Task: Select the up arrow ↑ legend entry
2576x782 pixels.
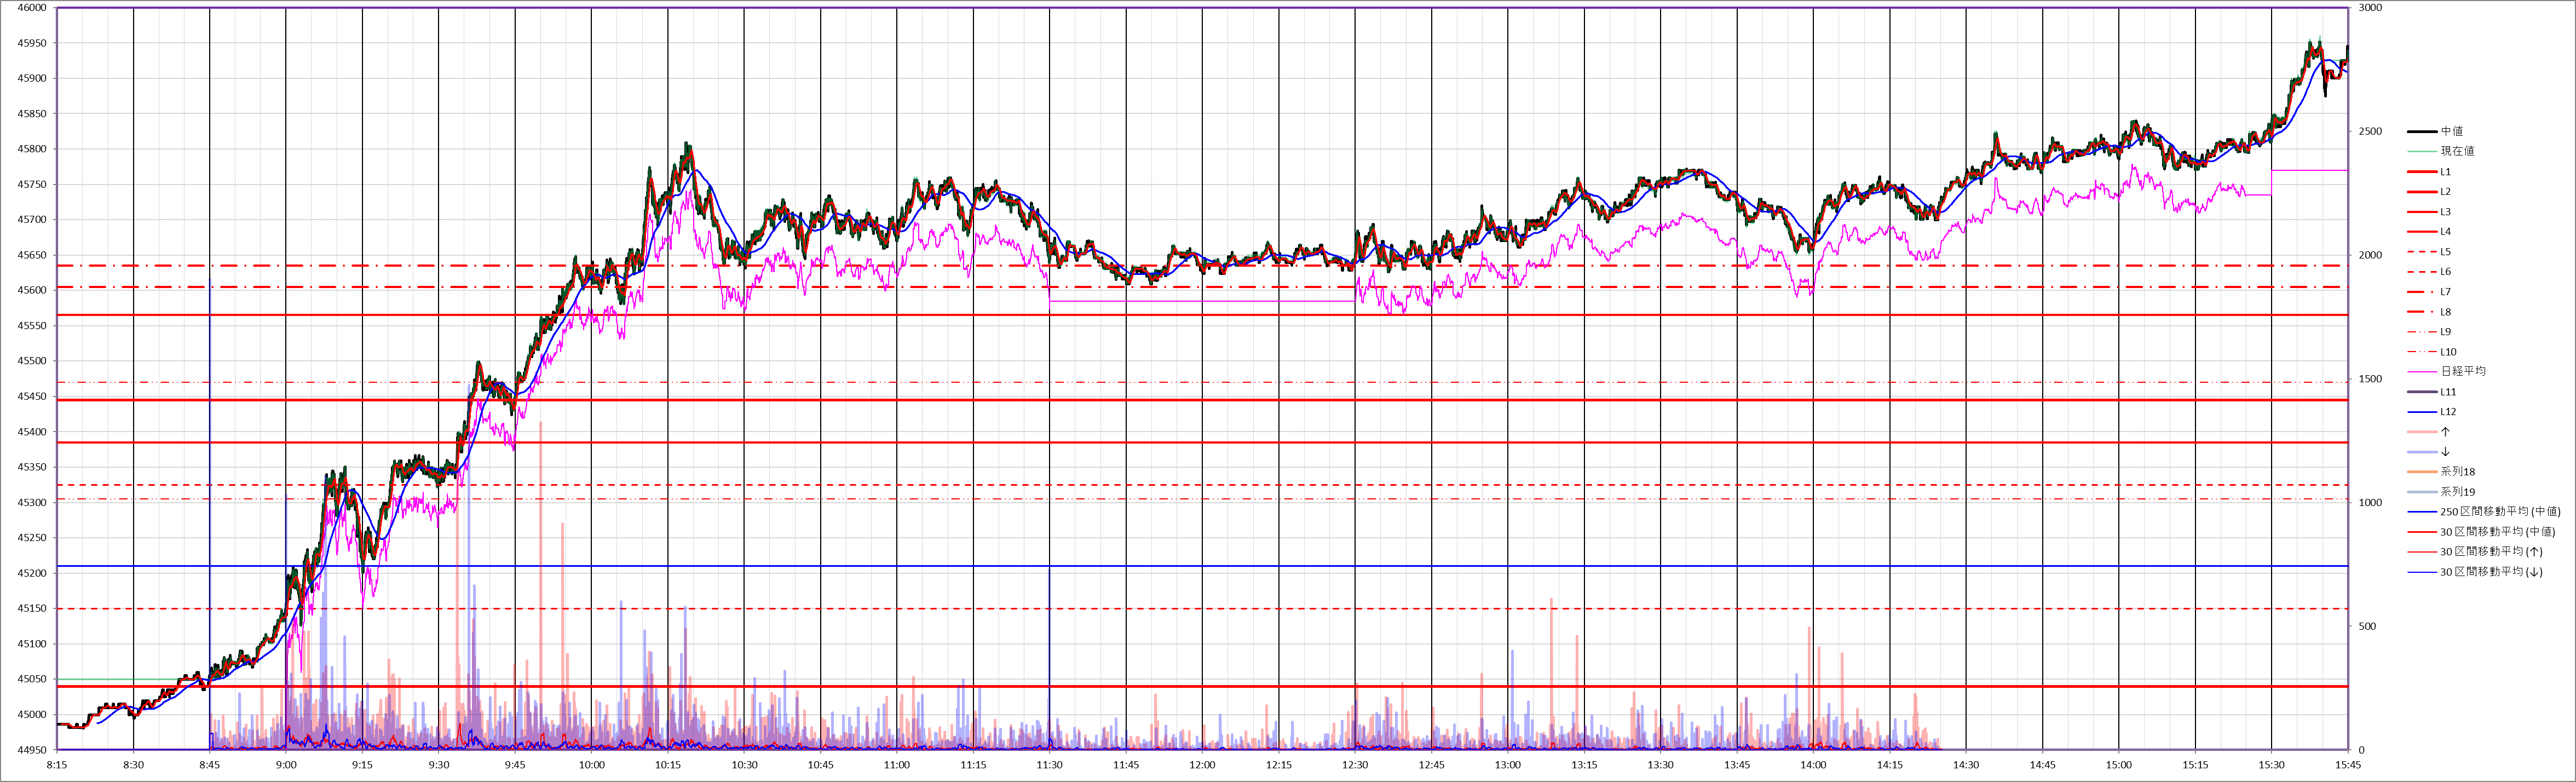Action: 2445,432
